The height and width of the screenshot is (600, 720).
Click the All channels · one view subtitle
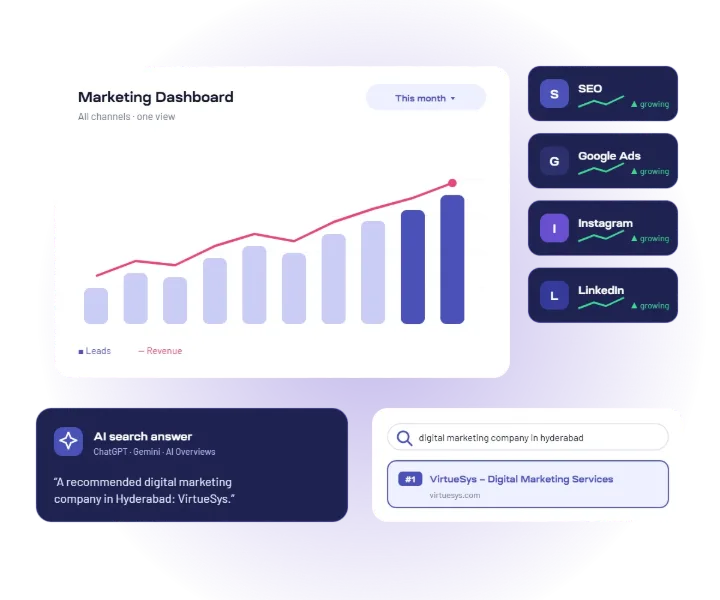pos(126,117)
